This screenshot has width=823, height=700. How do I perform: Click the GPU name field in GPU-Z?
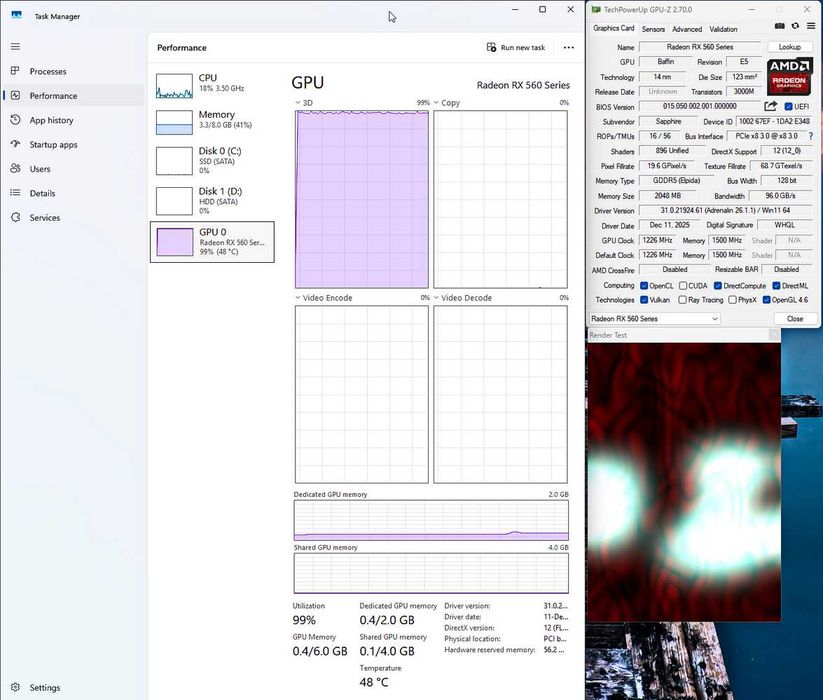coord(700,47)
